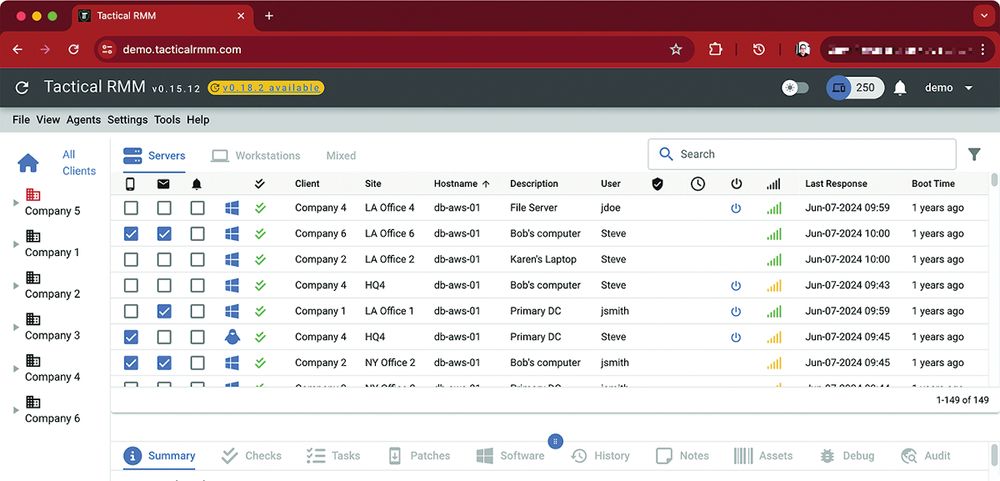Click the signal bars icon in Company 1 row
Image resolution: width=1000 pixels, height=481 pixels.
(x=774, y=311)
